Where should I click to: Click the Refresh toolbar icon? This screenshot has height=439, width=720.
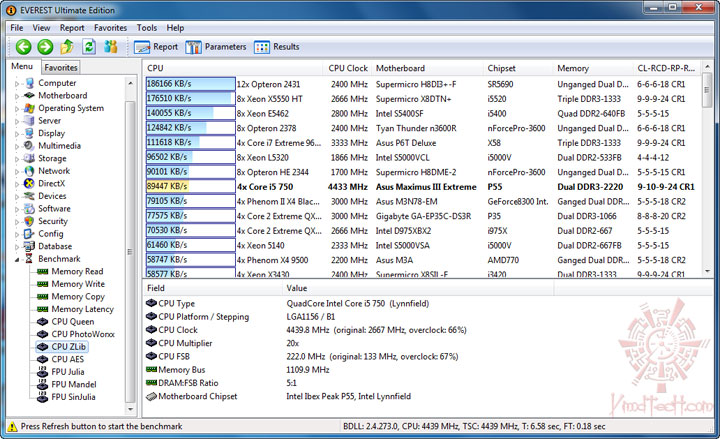pos(89,46)
